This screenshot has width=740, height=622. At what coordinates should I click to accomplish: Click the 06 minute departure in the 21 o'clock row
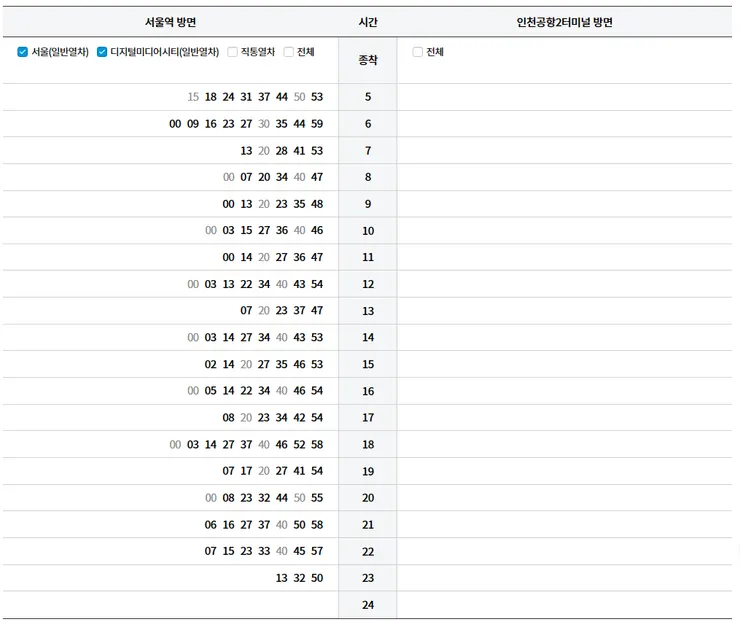(x=211, y=525)
